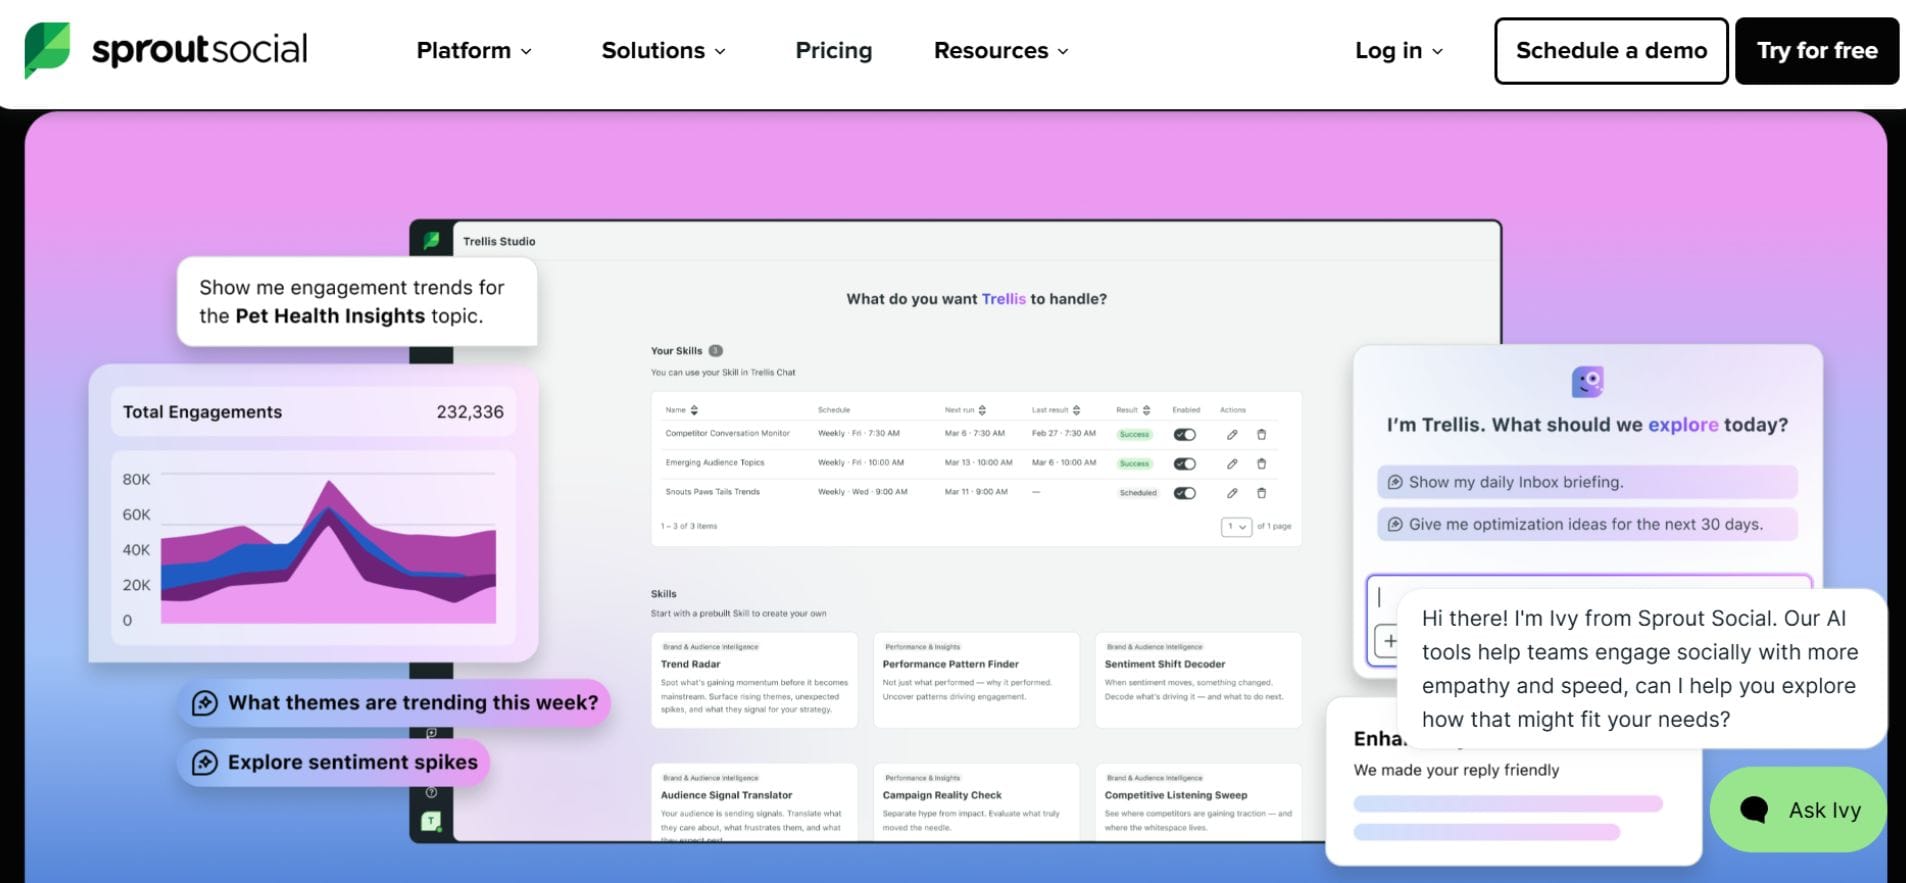Expand the Solutions menu
This screenshot has width=1906, height=883.
[x=663, y=50]
